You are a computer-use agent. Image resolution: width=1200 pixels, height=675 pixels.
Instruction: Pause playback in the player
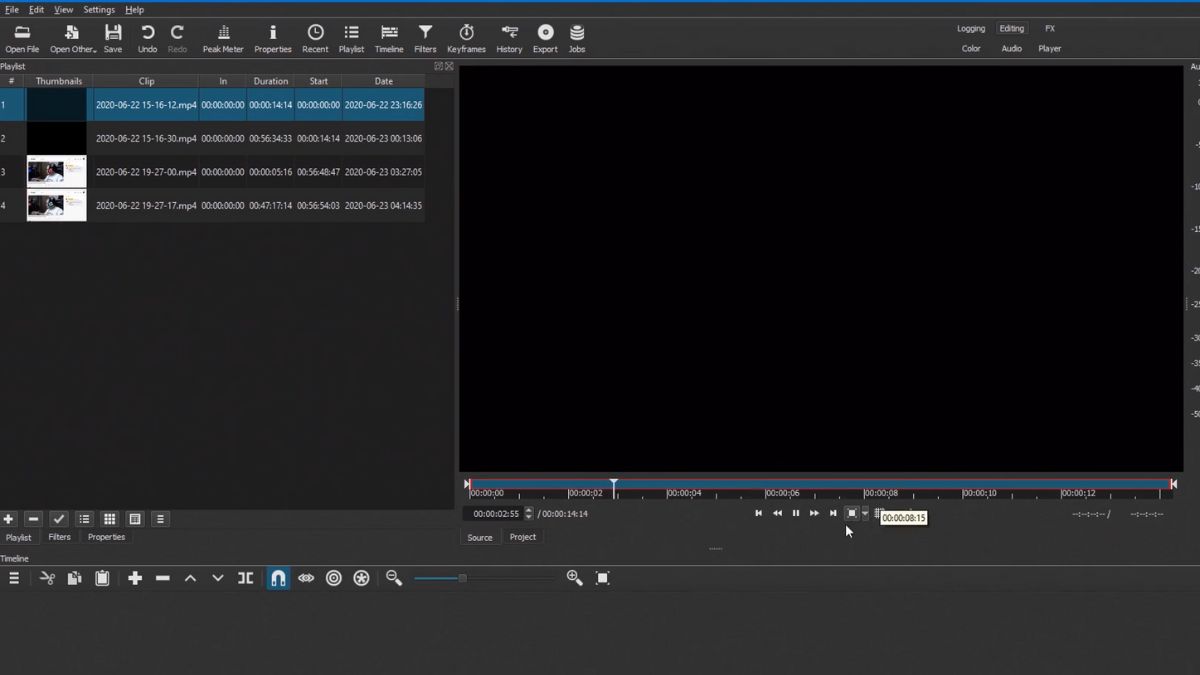coord(796,513)
